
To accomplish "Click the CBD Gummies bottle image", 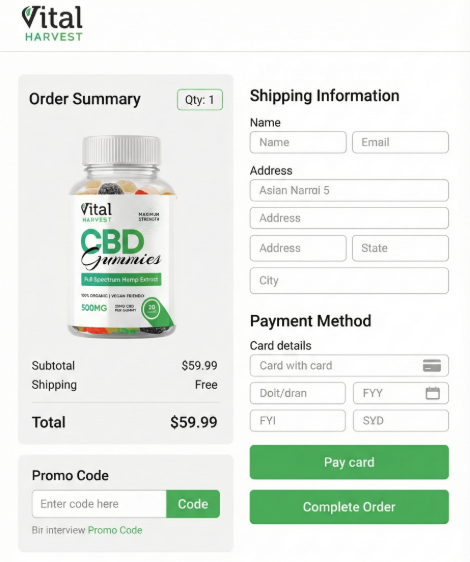I will tap(122, 237).
